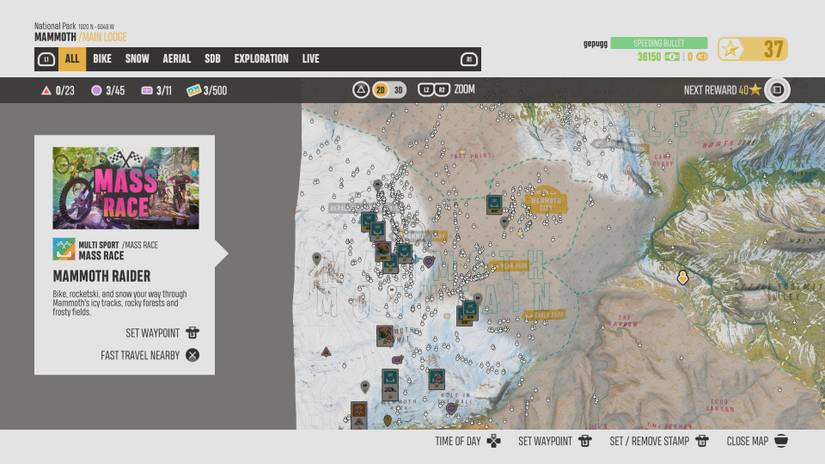825x464 pixels.
Task: Click the 'gepugg' player name
Action: (x=595, y=44)
